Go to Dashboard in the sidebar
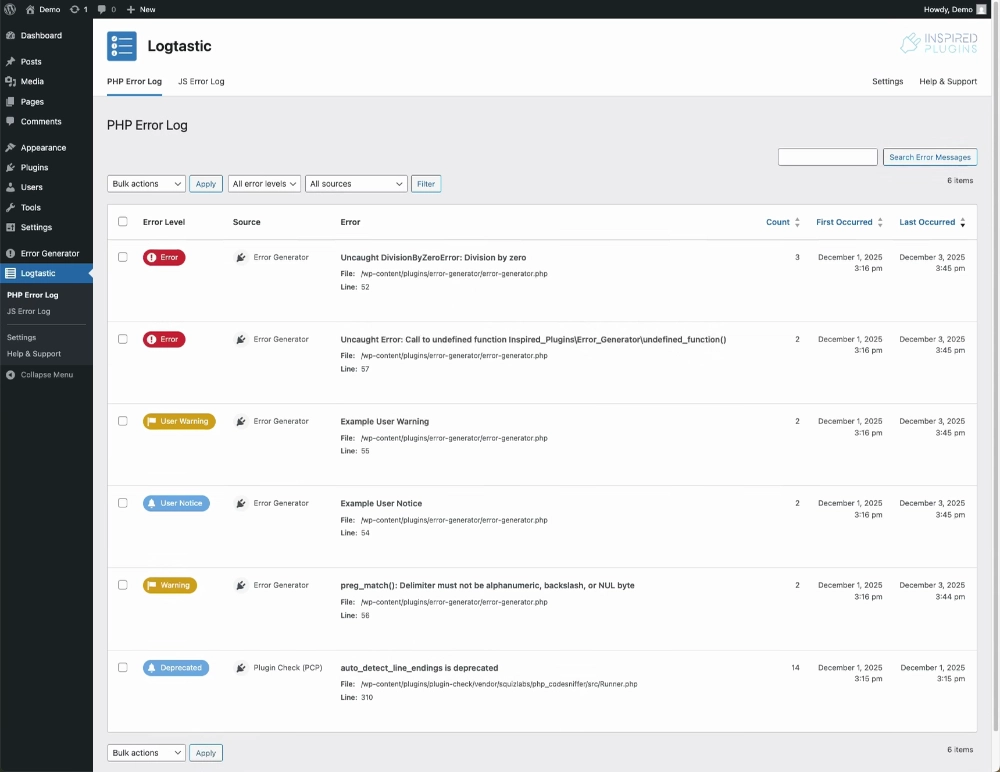The width and height of the screenshot is (1000, 772). (x=41, y=36)
